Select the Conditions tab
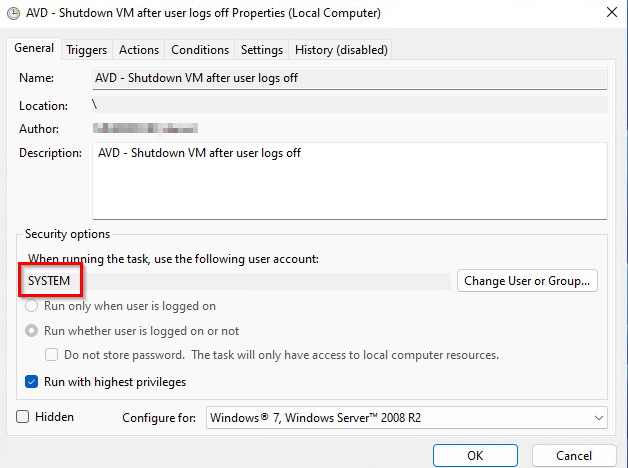 200,49
